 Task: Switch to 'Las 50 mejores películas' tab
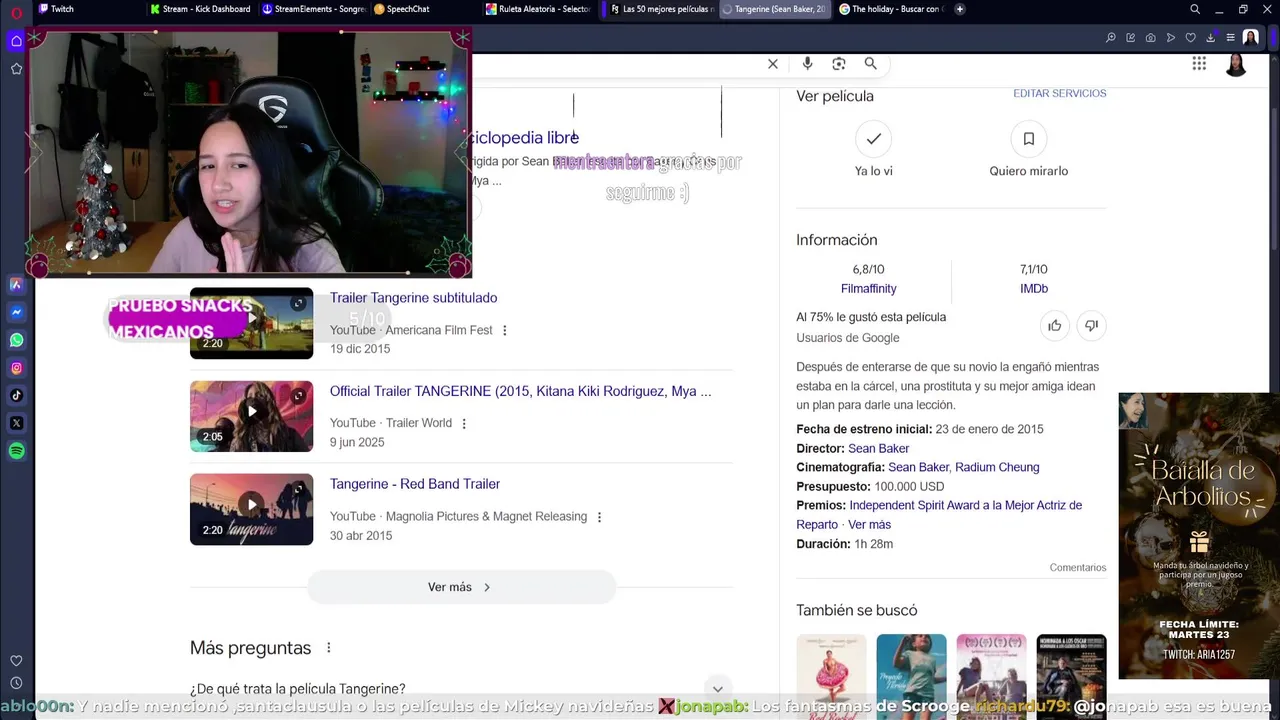click(x=662, y=9)
